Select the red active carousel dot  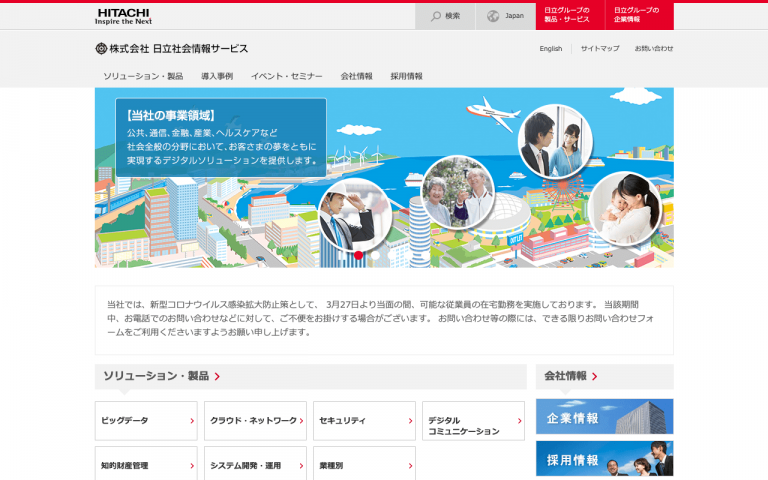pos(359,255)
